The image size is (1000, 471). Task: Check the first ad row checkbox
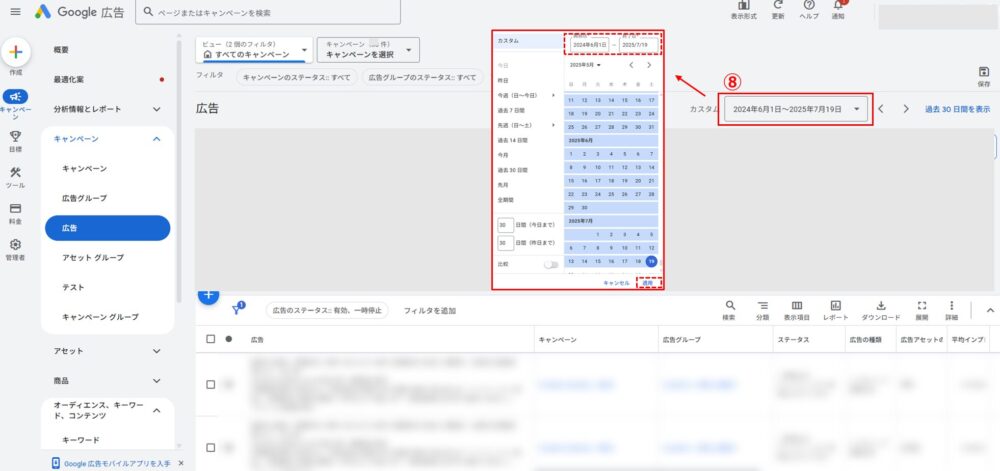click(x=210, y=384)
